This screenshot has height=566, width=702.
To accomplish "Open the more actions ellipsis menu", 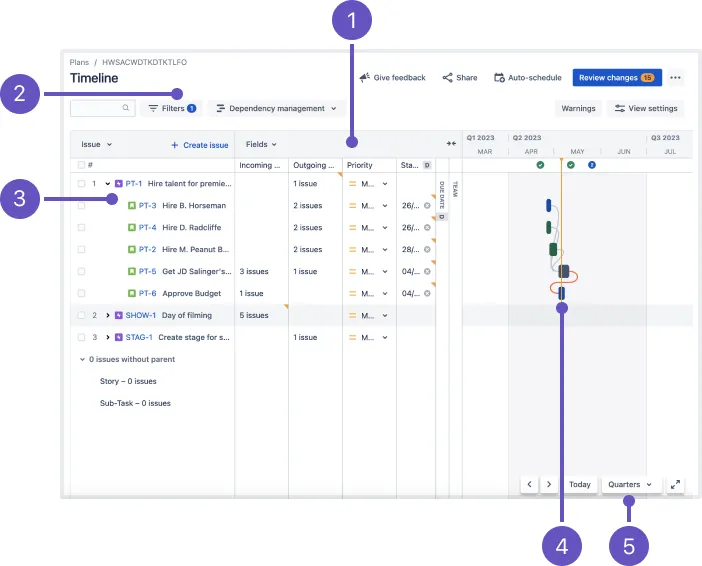I will 676,77.
